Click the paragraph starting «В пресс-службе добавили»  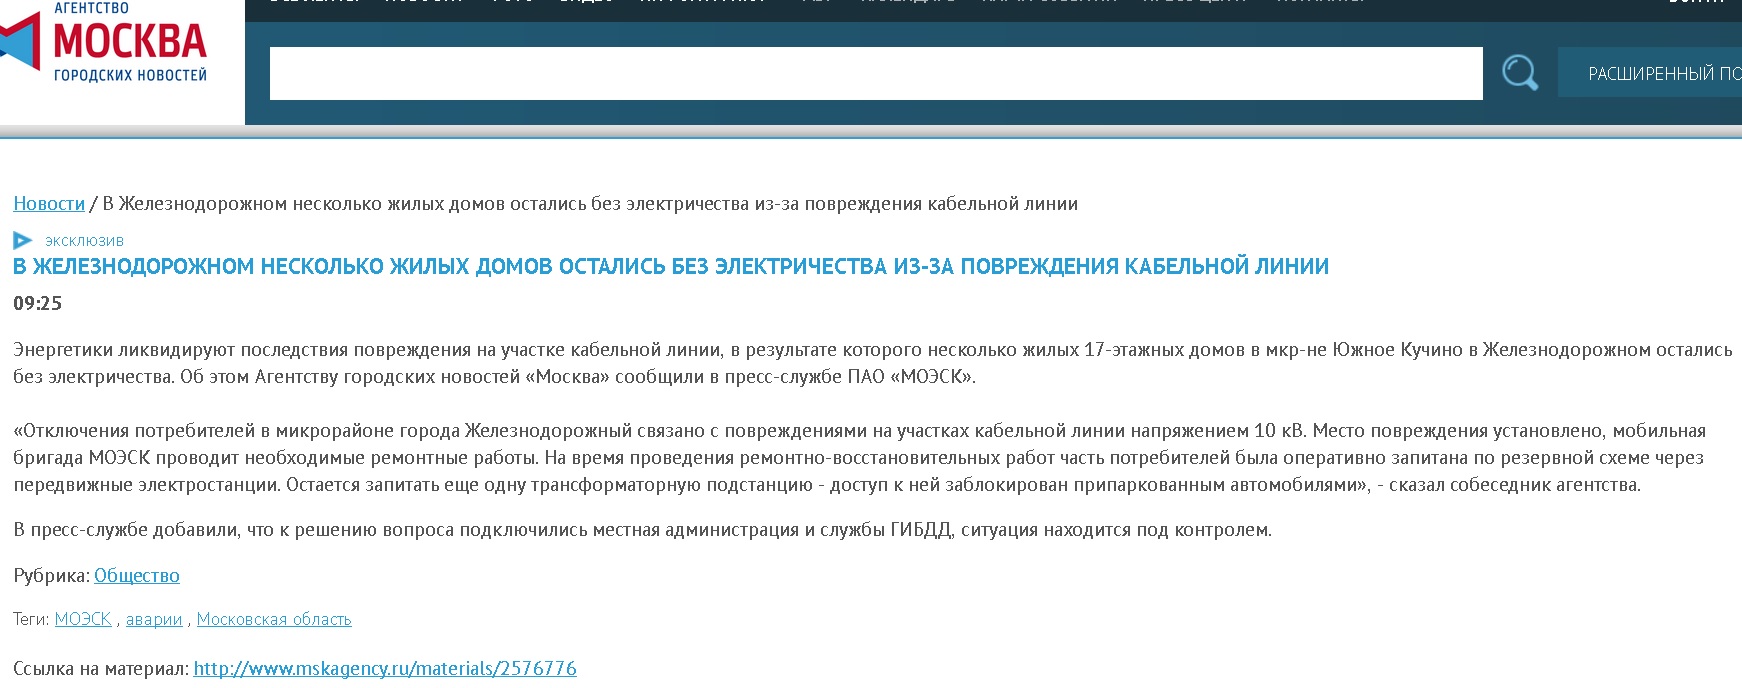click(x=643, y=530)
